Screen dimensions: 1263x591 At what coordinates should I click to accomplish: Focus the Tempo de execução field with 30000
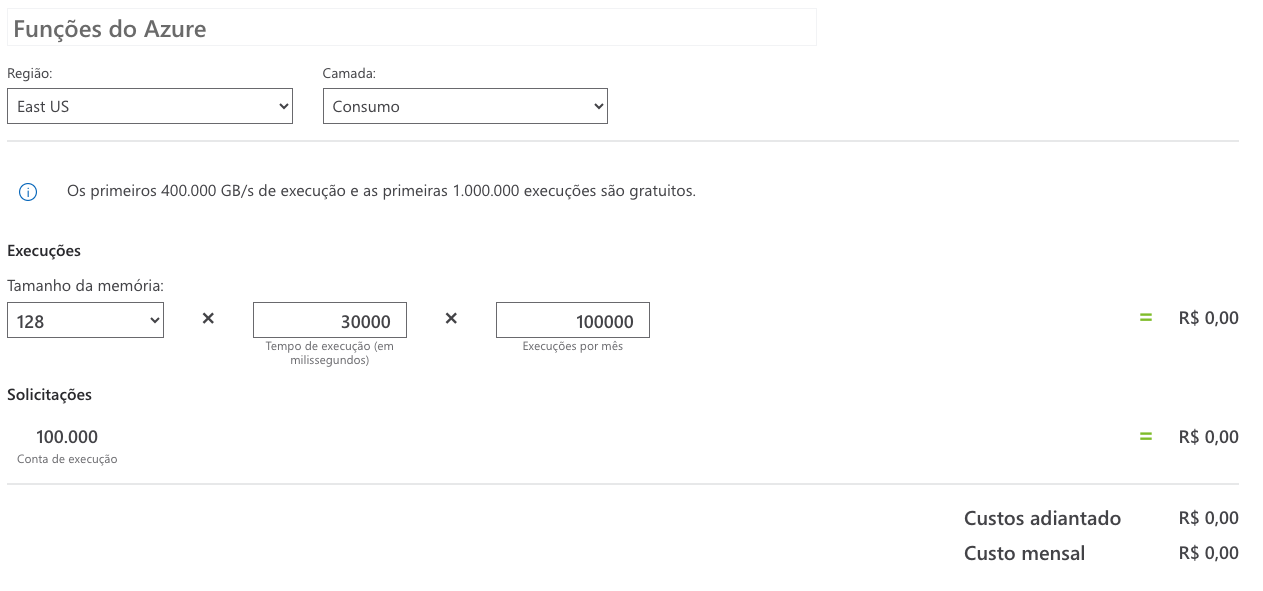[x=330, y=320]
